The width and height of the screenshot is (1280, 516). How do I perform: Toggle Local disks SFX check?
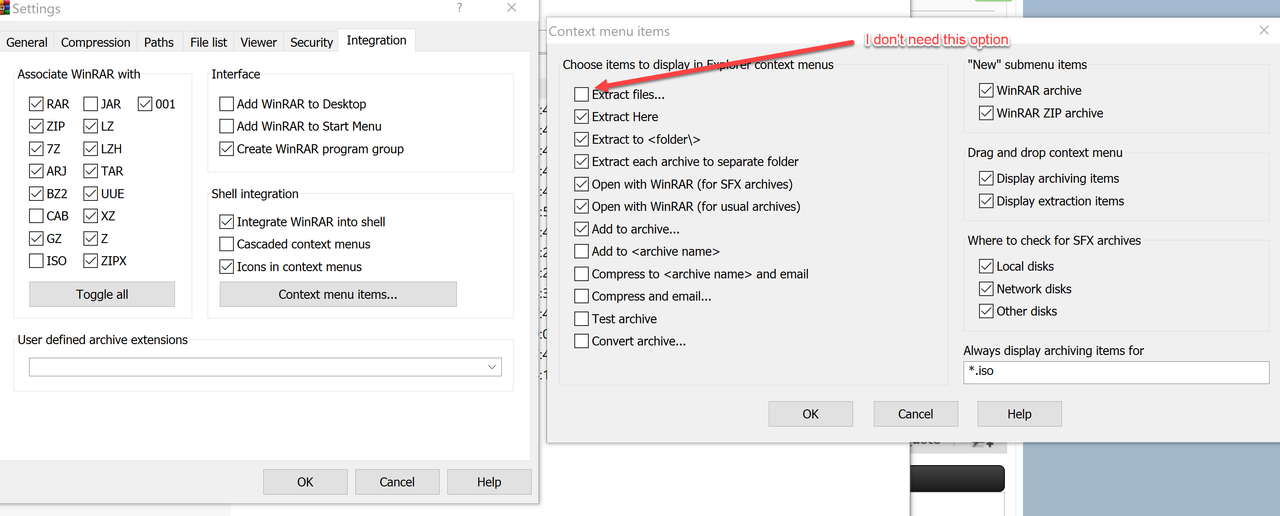[x=987, y=266]
